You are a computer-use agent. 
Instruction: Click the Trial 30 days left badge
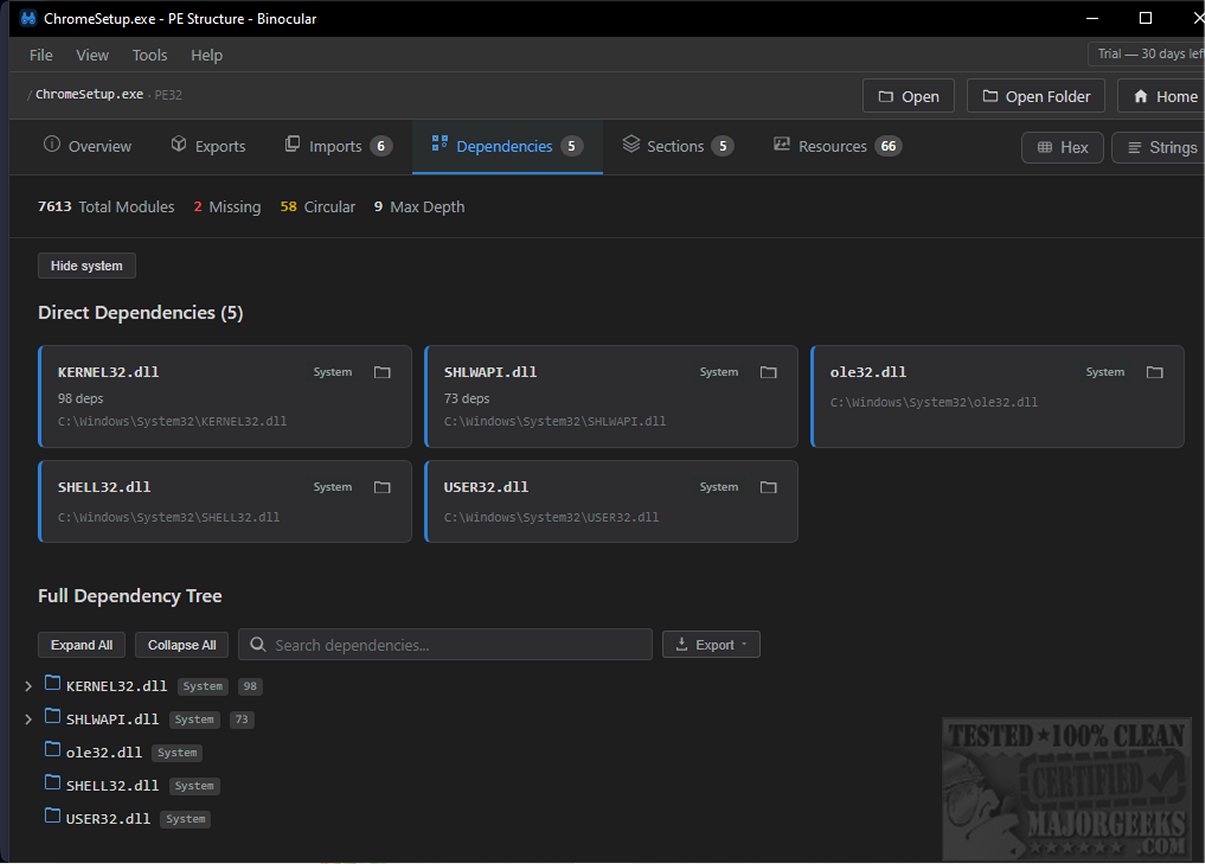point(1147,54)
